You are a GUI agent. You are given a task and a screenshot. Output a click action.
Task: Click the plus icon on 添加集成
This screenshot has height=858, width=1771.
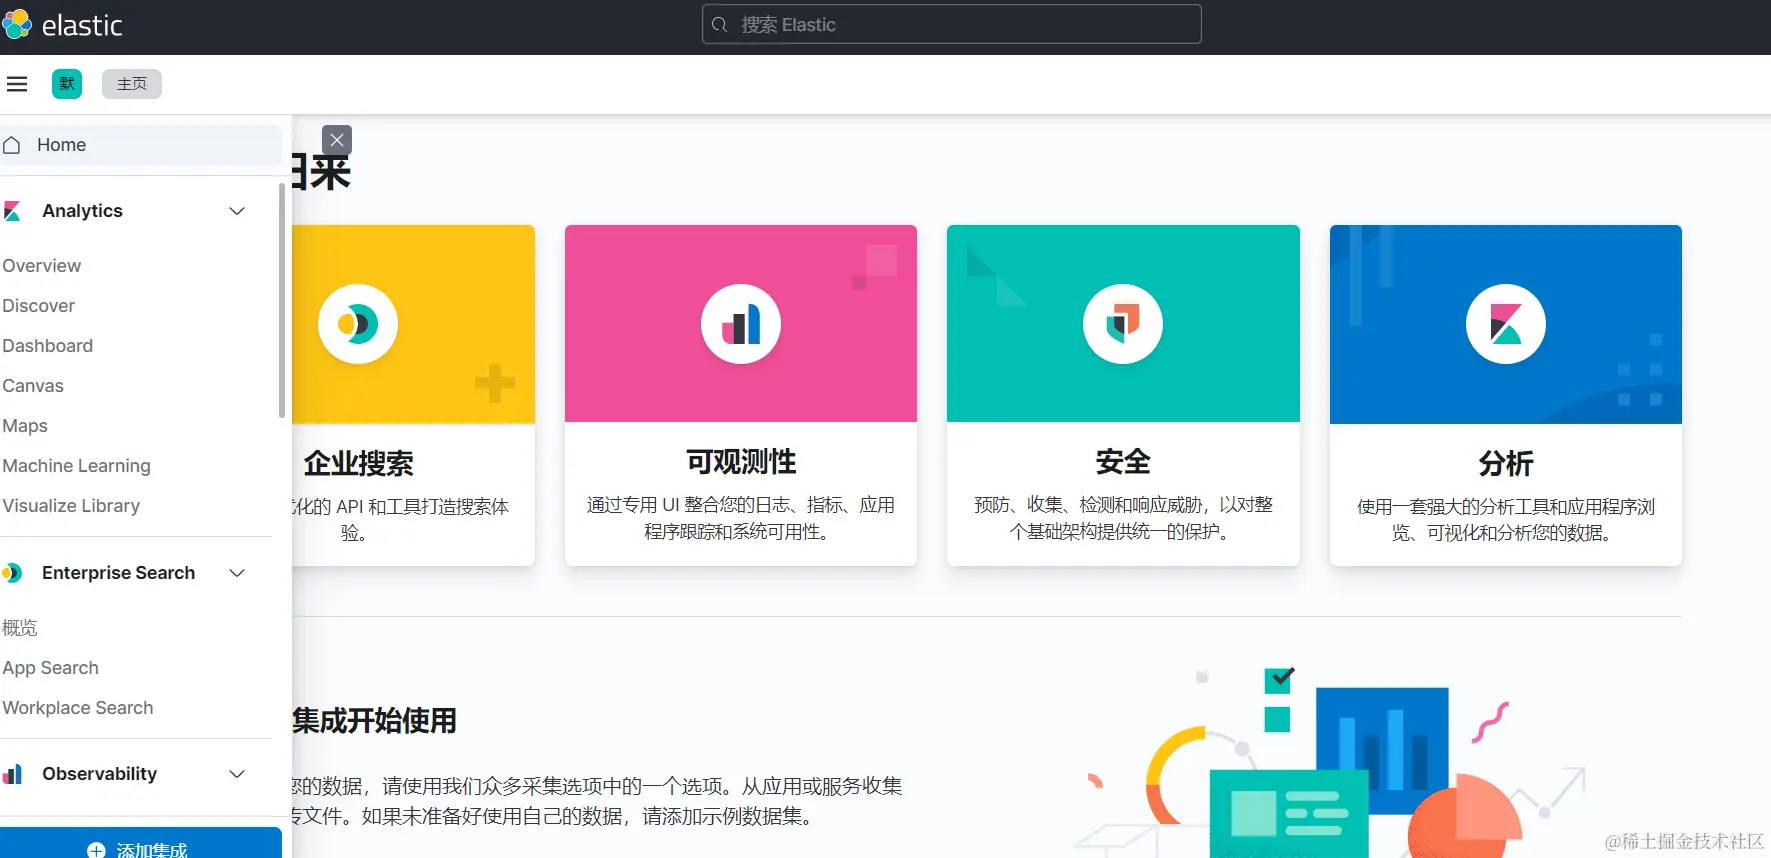96,850
